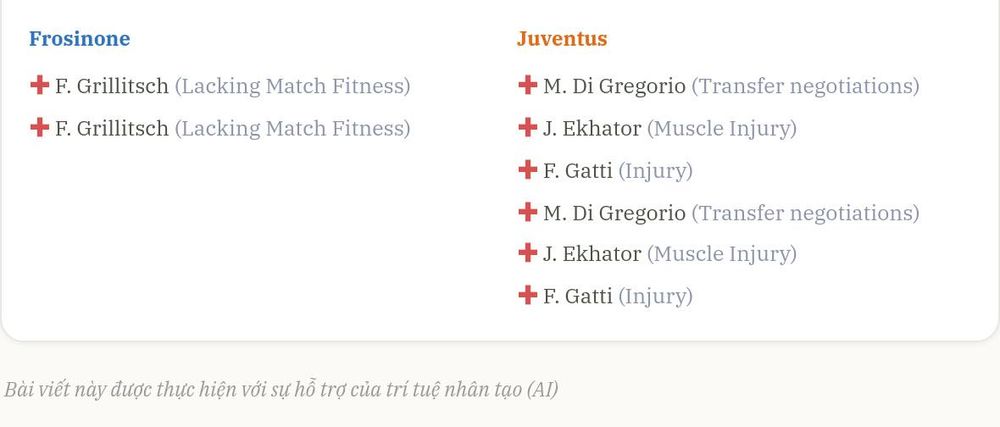
Task: Click the AI assistance disclaimer footer text
Action: [281, 389]
